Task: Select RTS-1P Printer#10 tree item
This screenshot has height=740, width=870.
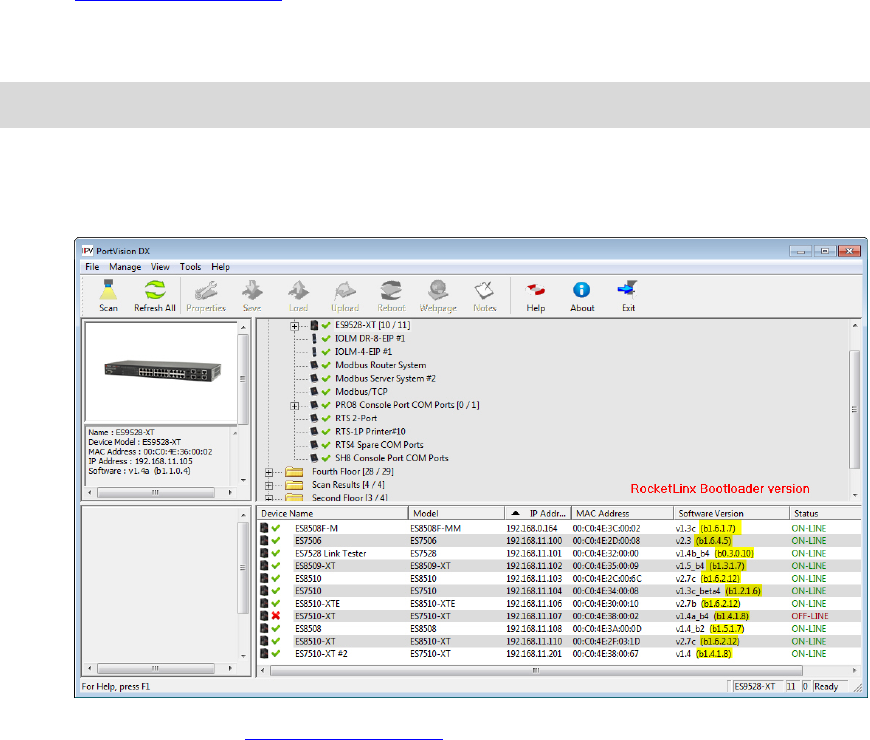Action: [x=370, y=432]
